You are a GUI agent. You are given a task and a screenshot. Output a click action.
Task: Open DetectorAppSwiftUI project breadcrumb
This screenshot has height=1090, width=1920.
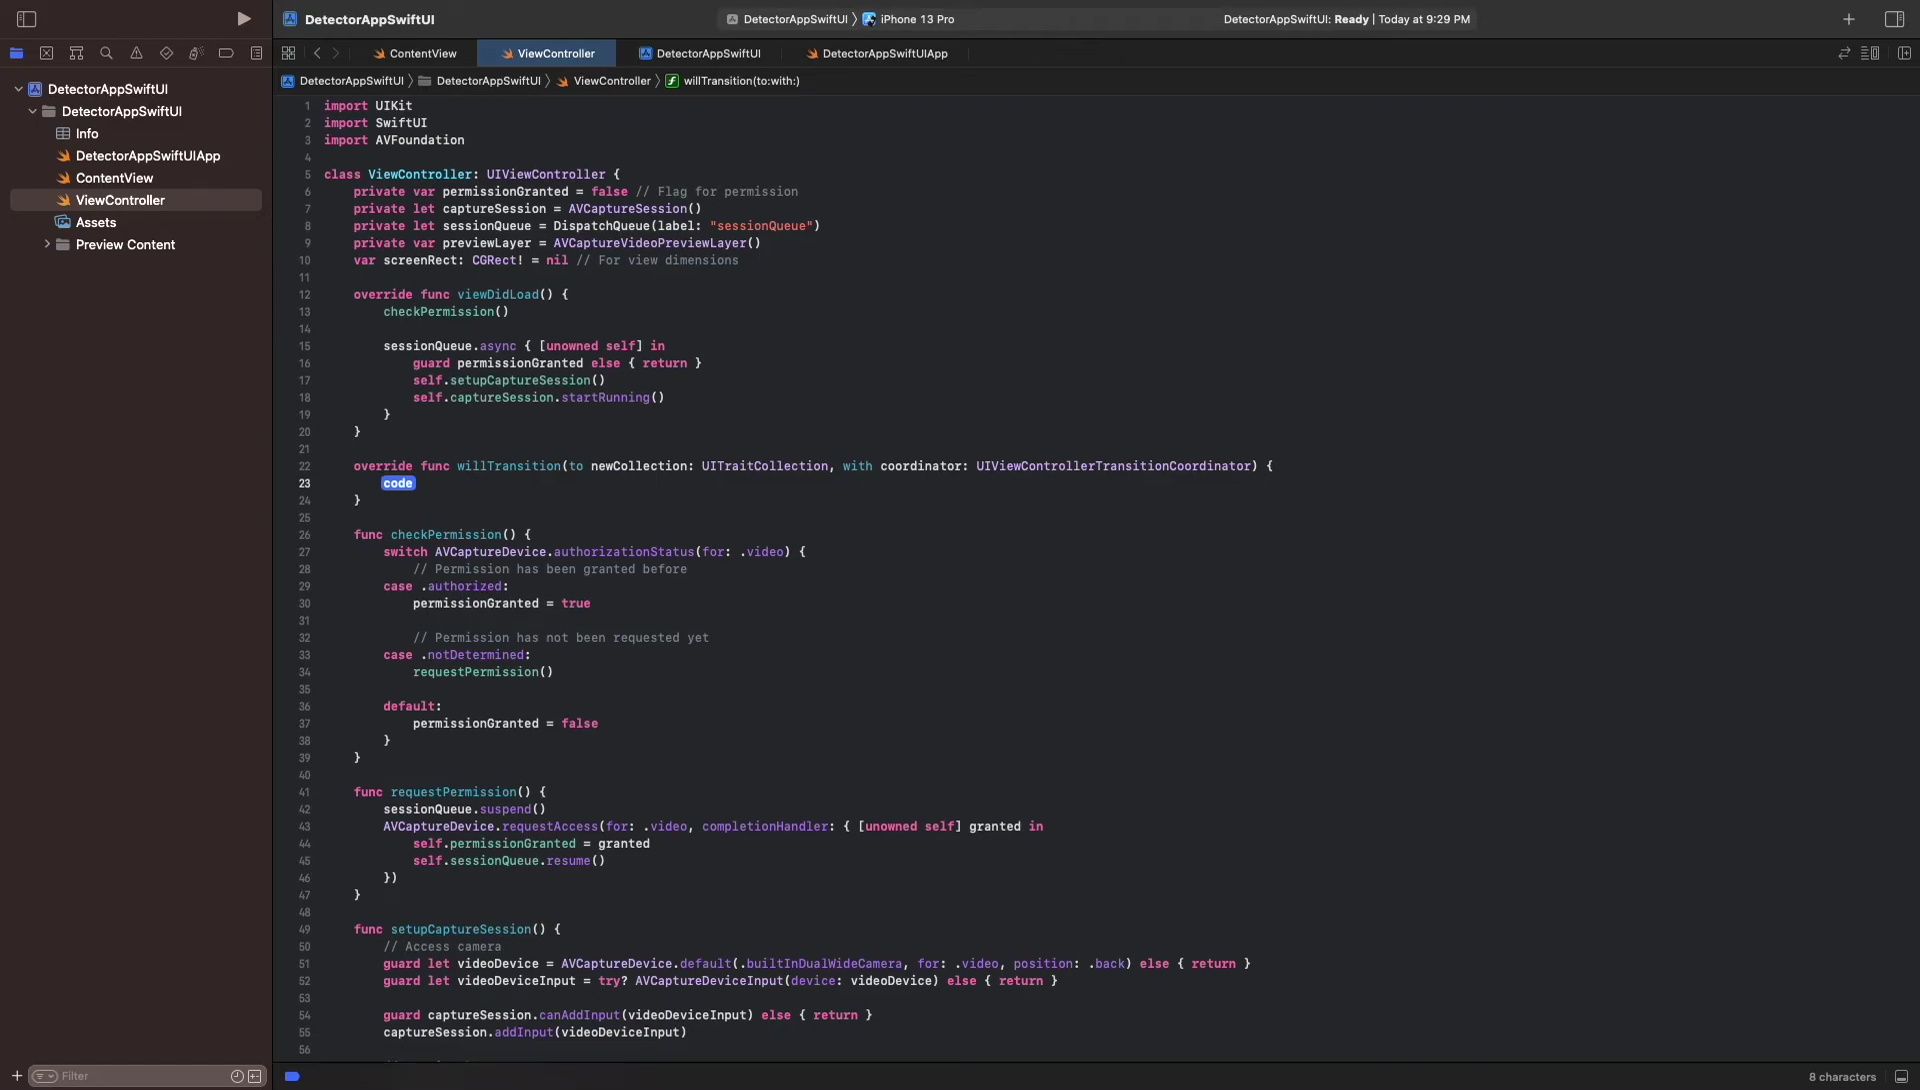click(343, 81)
